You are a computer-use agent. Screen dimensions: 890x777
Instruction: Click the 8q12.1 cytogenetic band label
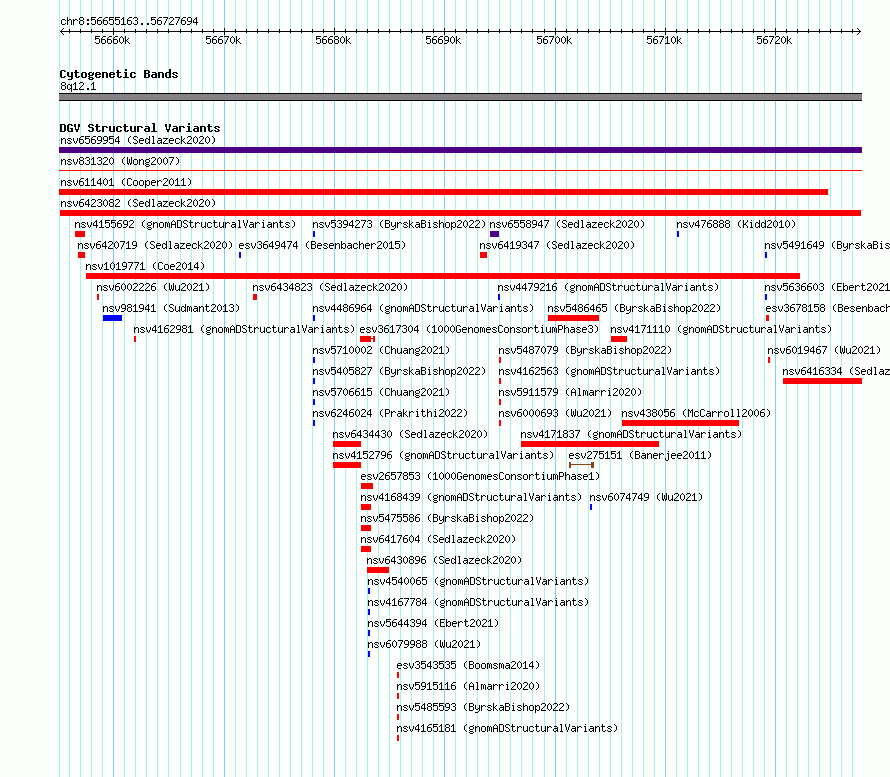[x=78, y=86]
